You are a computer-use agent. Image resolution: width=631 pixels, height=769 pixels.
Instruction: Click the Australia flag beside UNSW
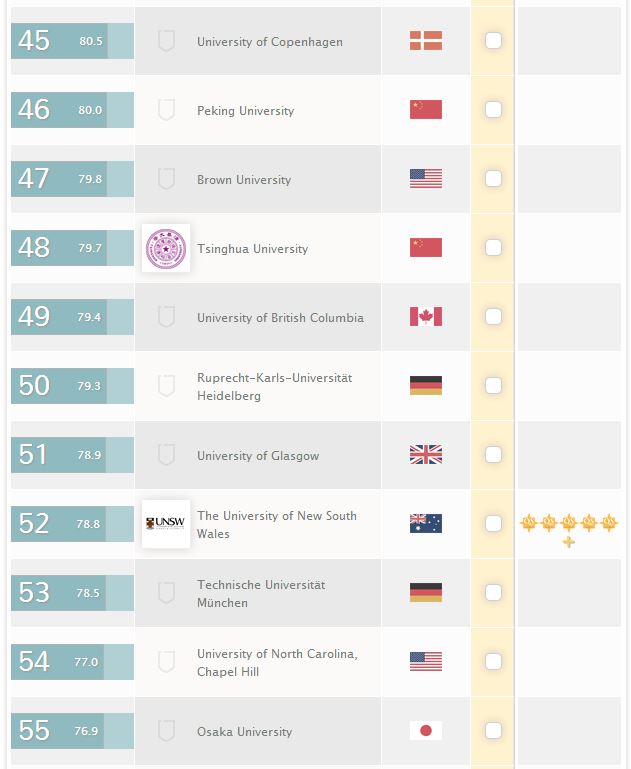pos(425,524)
